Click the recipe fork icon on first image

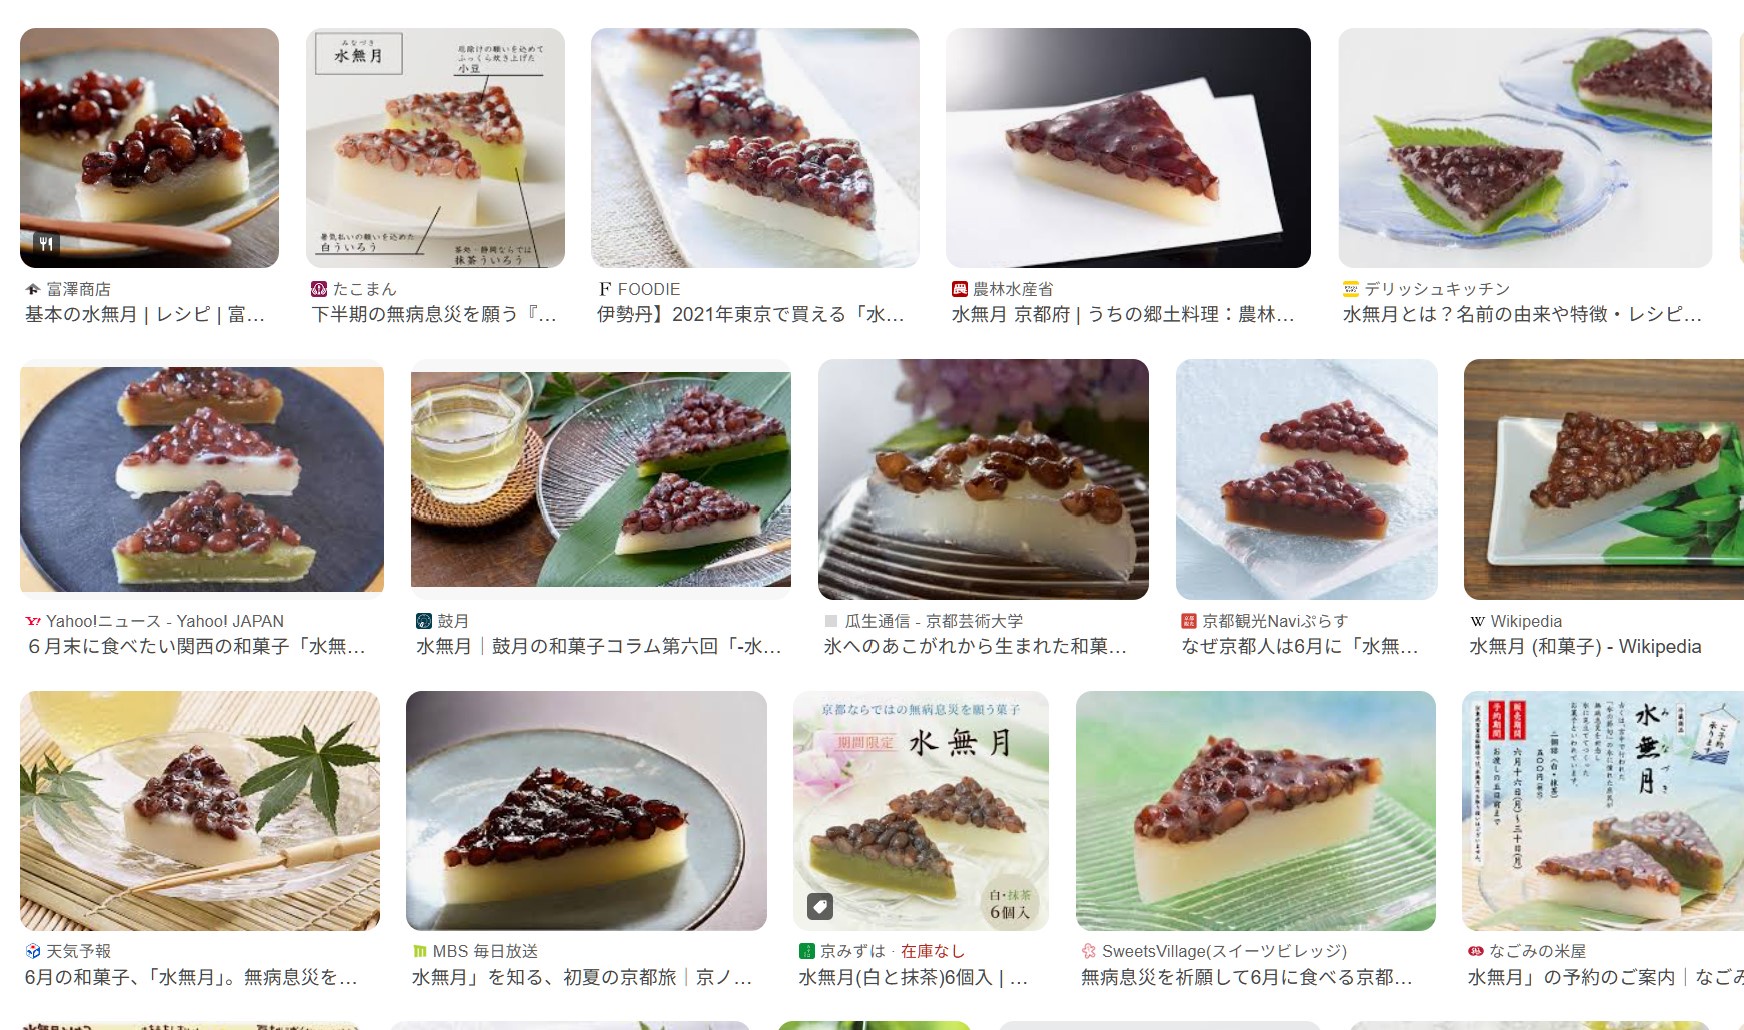46,243
